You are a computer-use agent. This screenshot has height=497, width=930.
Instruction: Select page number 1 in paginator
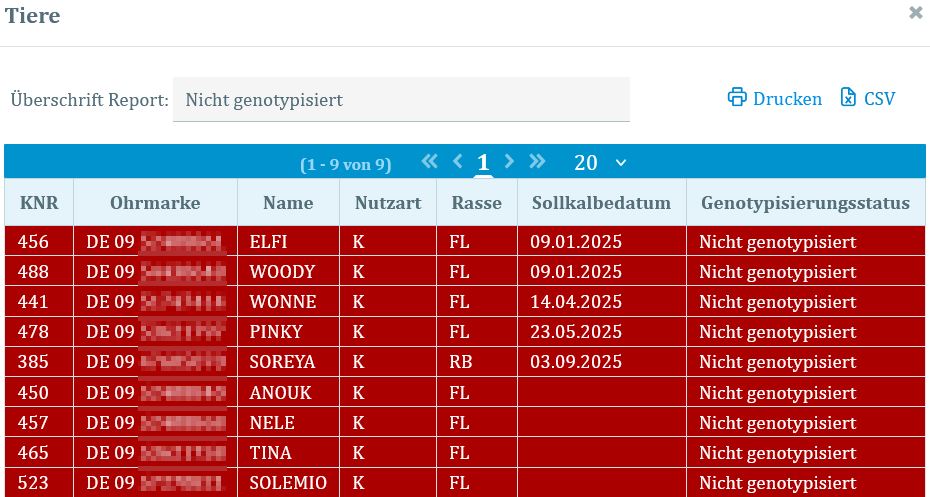483,163
